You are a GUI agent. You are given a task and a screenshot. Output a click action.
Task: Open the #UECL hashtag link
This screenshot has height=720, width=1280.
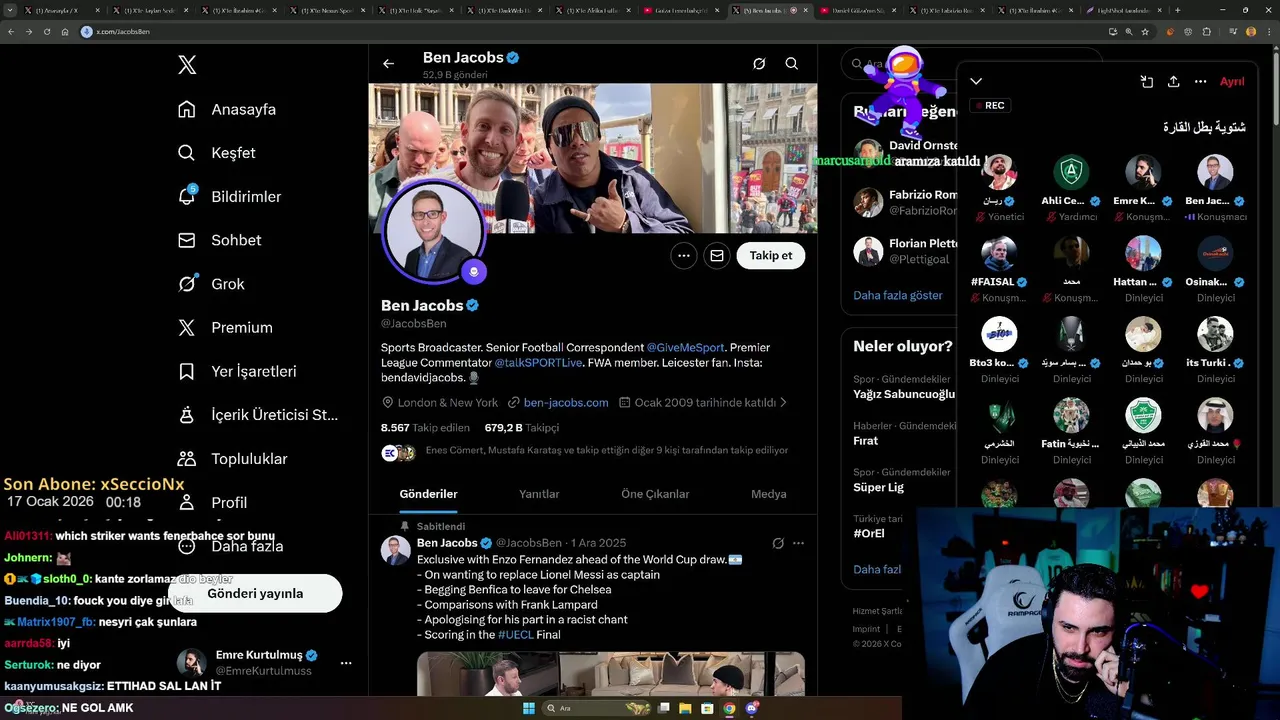pyautogui.click(x=516, y=634)
